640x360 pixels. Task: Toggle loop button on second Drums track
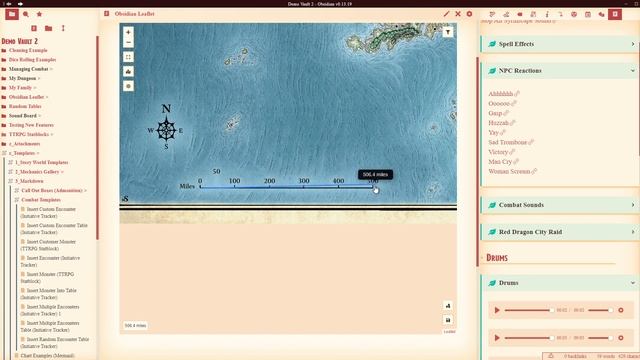pyautogui.click(x=621, y=338)
